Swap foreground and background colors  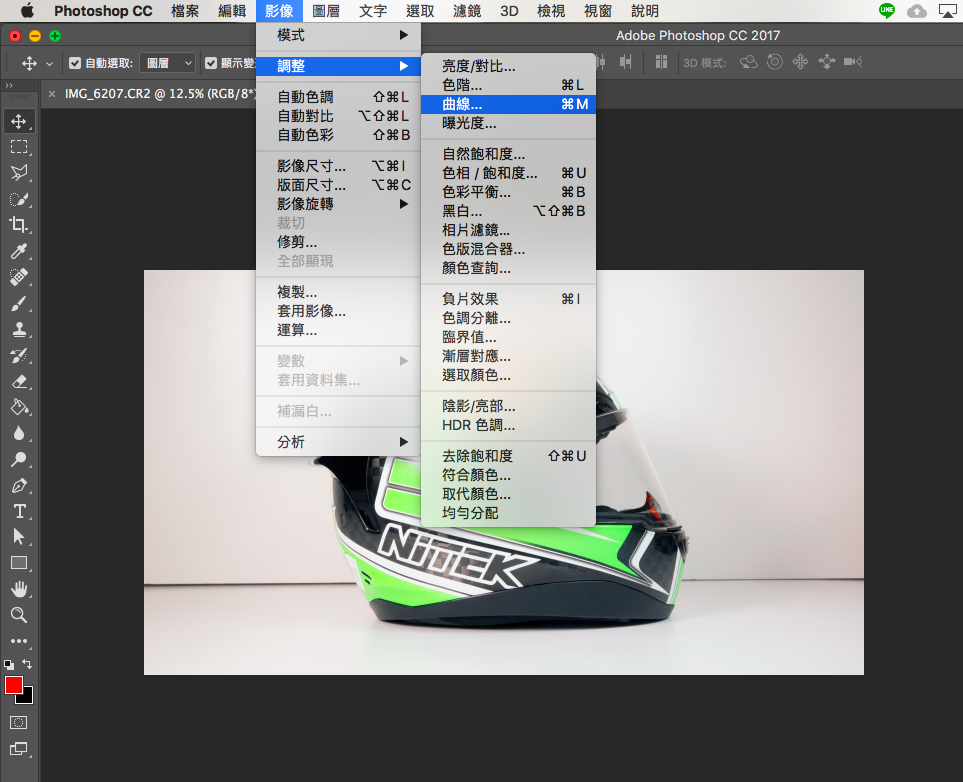[27, 663]
